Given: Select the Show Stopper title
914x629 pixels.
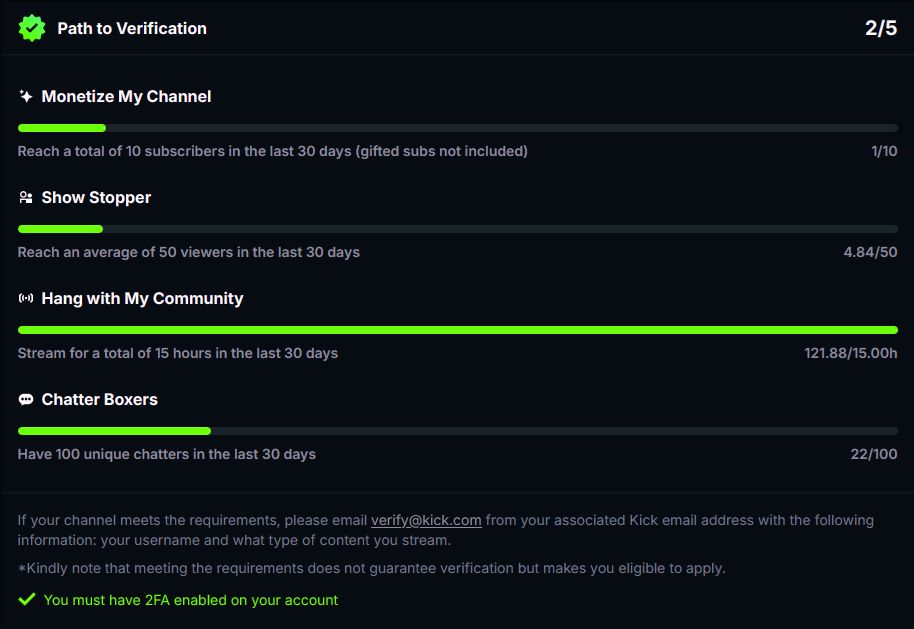Looking at the screenshot, I should (96, 198).
